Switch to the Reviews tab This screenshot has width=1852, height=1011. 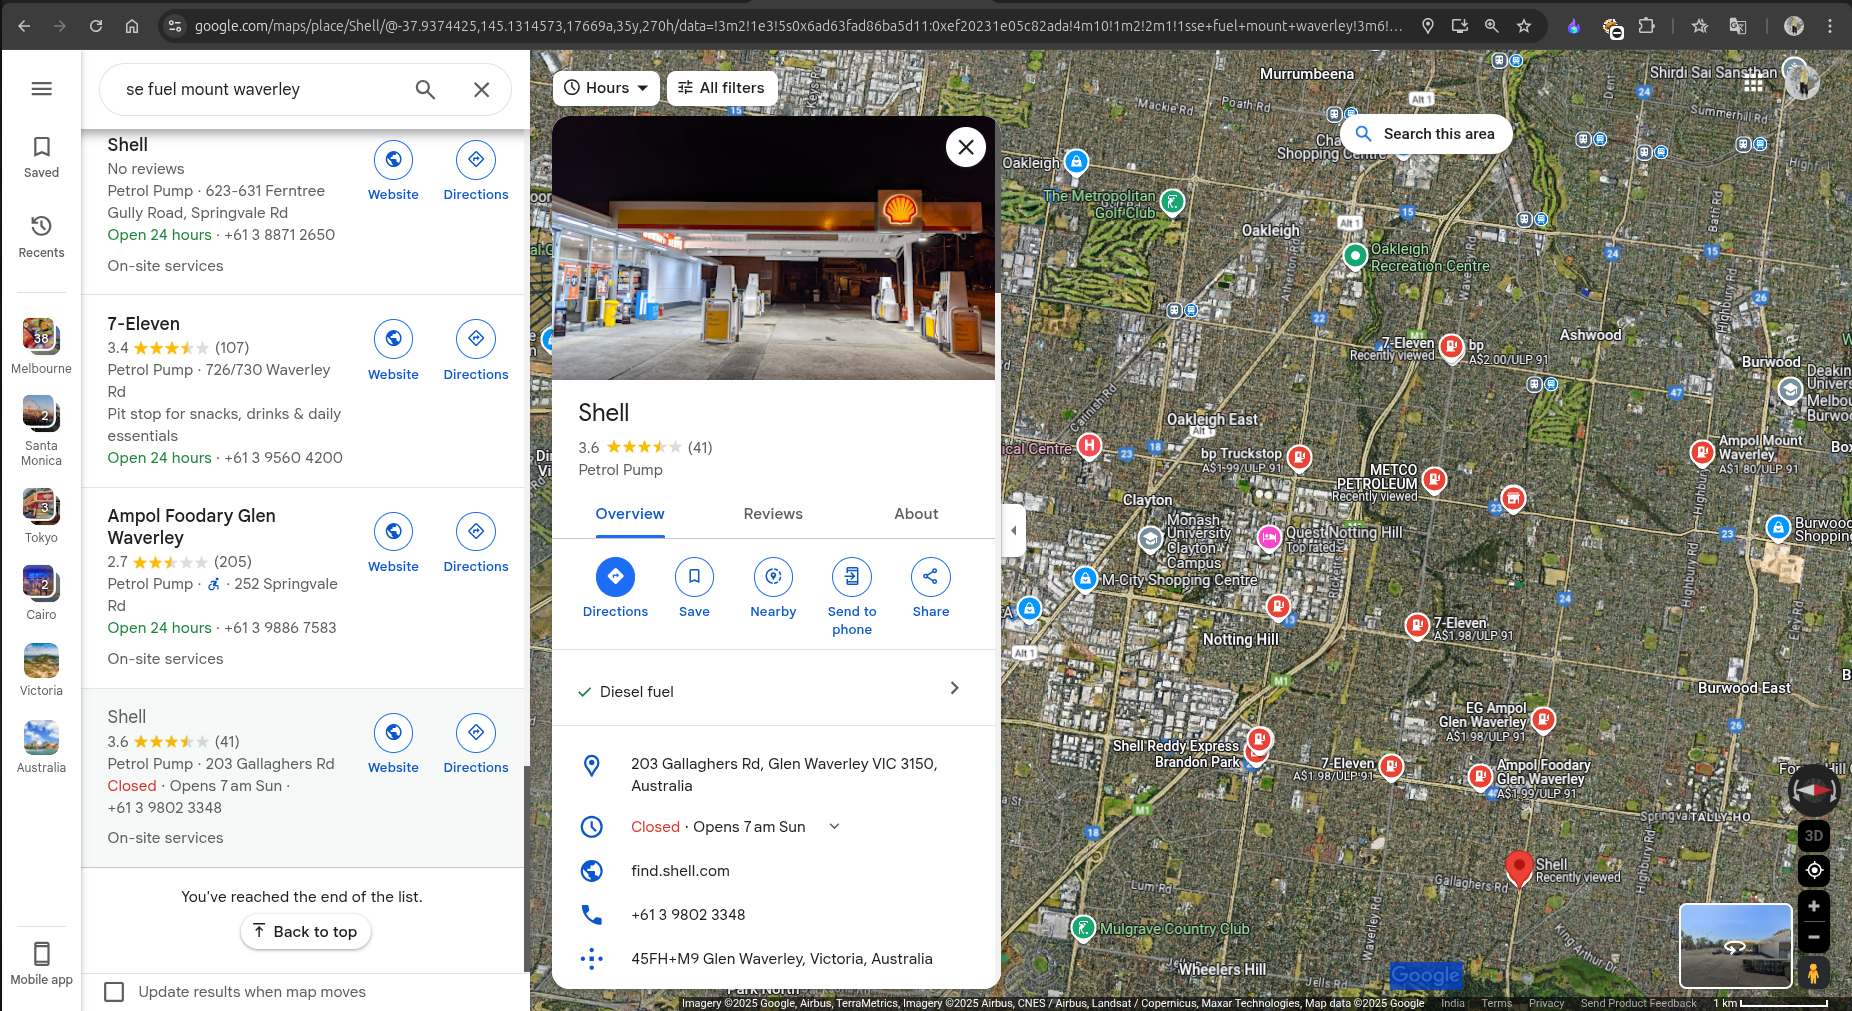coord(773,514)
